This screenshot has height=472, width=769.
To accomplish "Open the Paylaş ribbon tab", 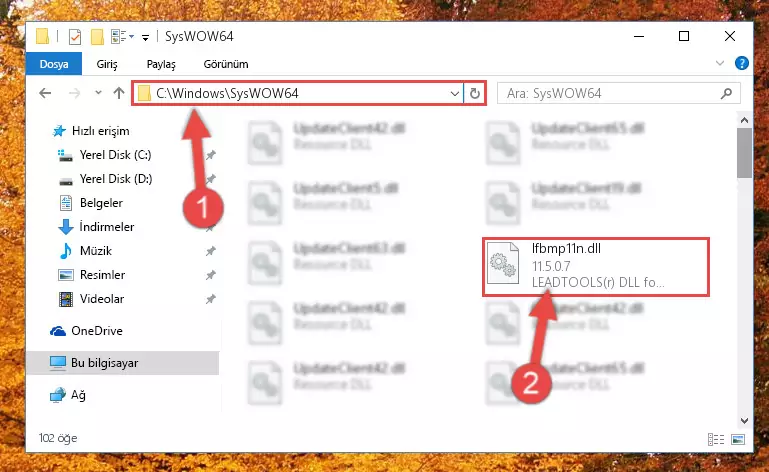I will [x=161, y=64].
